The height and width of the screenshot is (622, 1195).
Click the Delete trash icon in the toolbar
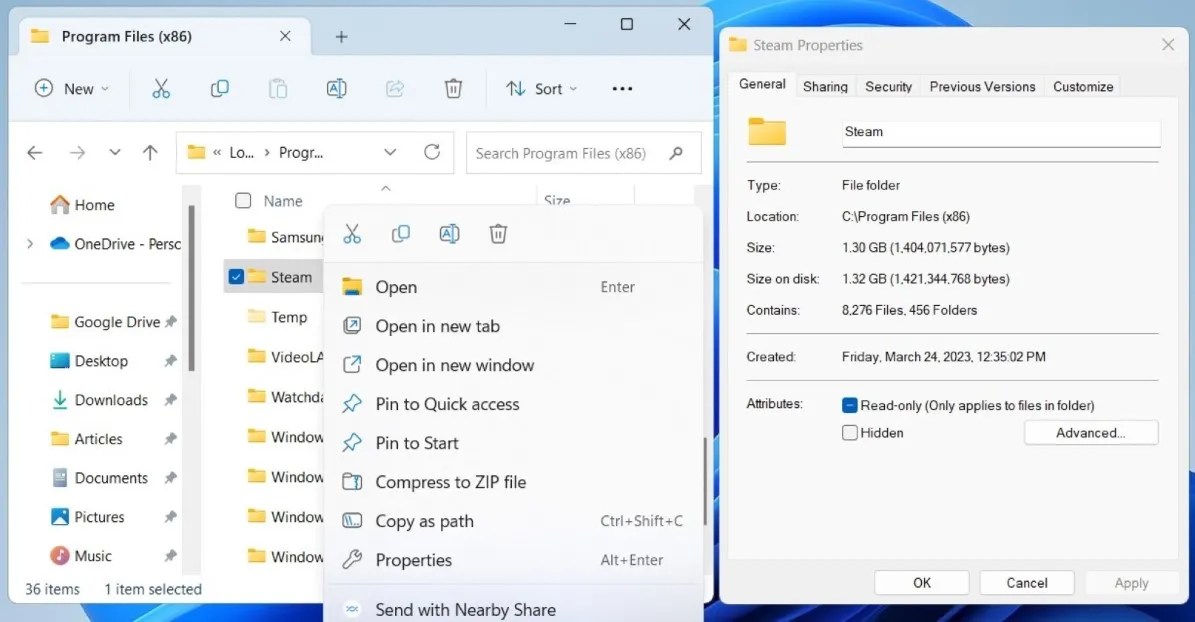(453, 88)
